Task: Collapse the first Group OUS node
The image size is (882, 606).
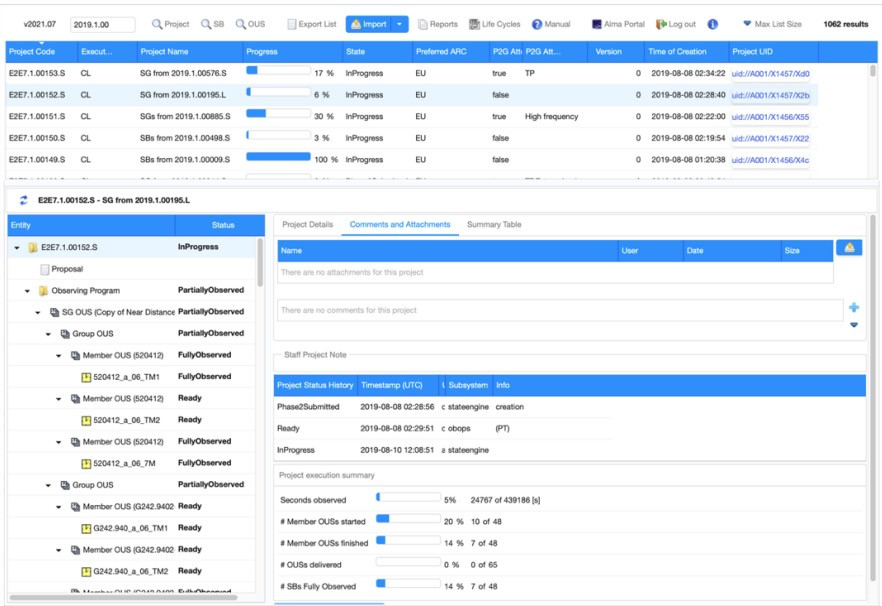Action: (x=48, y=334)
